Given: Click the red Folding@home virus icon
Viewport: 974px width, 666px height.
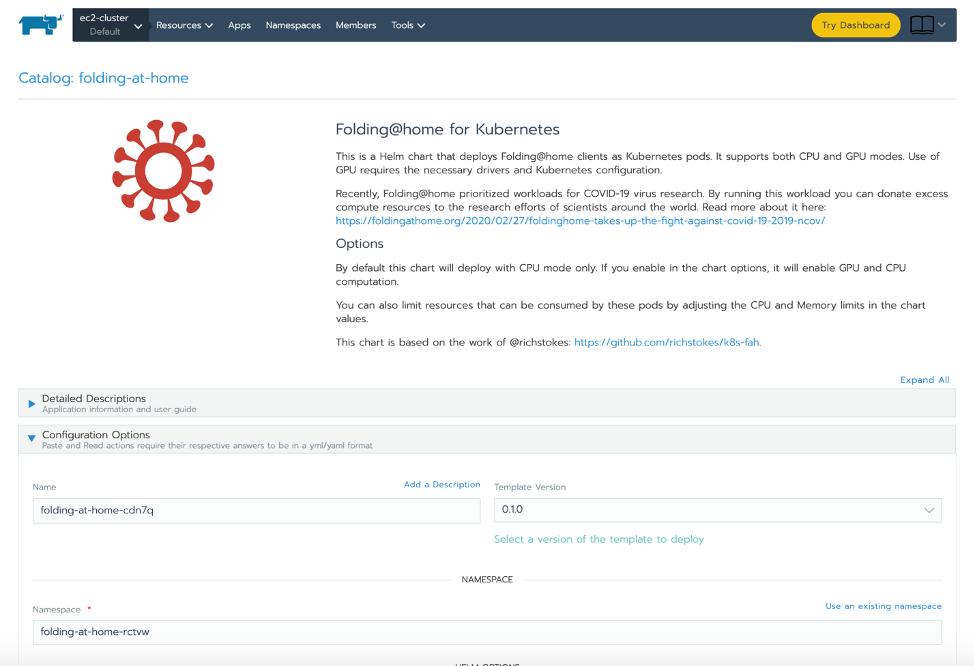Looking at the screenshot, I should pos(163,171).
